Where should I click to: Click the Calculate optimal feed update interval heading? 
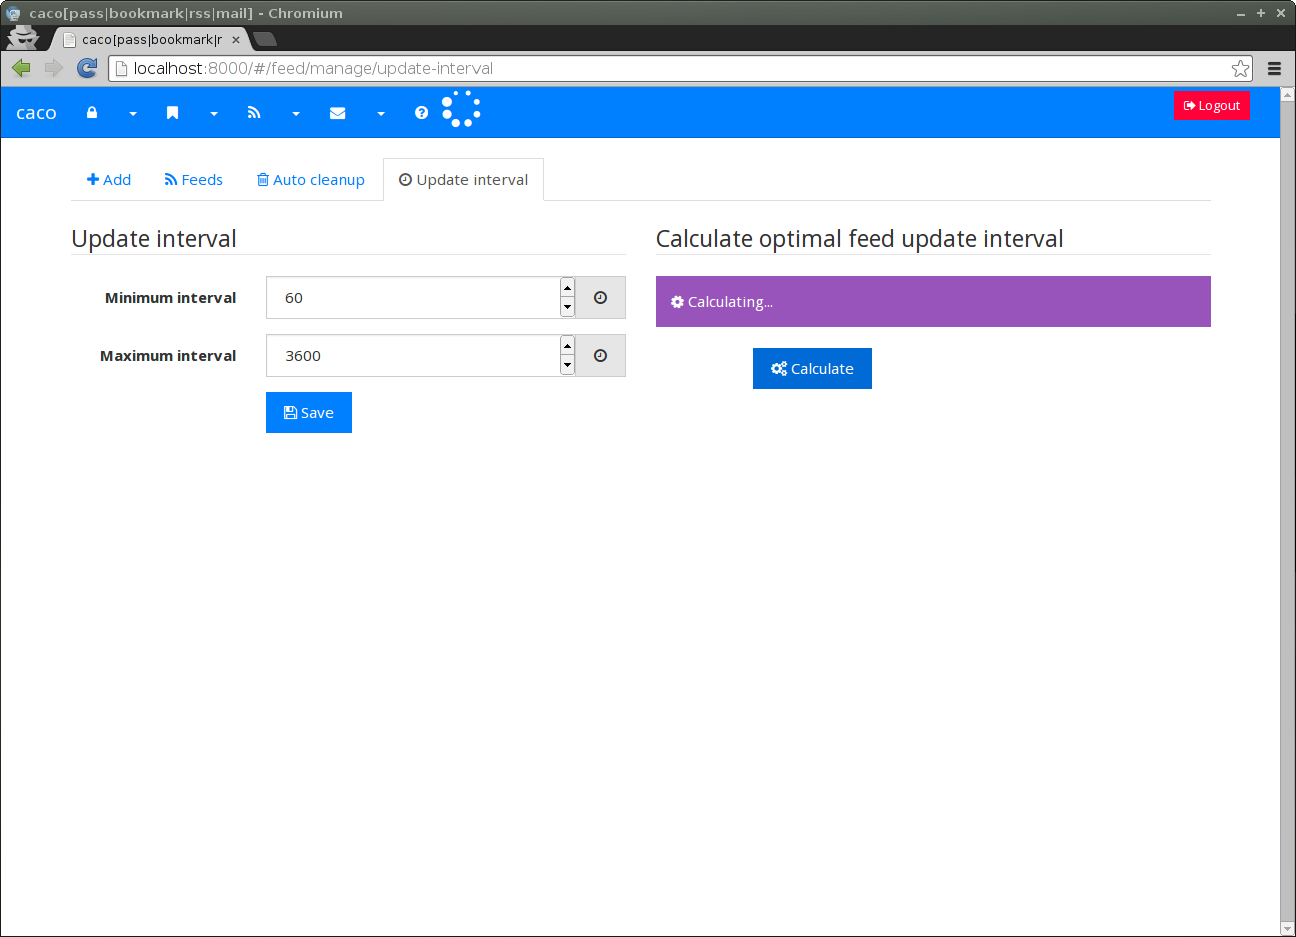coord(859,239)
